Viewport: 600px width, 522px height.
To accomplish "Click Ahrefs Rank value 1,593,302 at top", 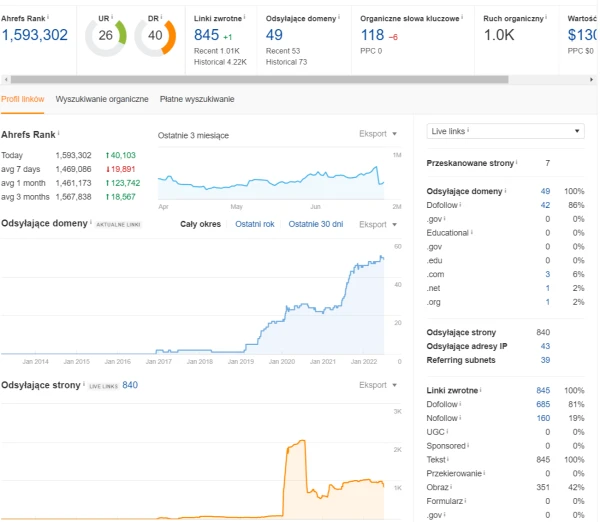I will pos(34,35).
